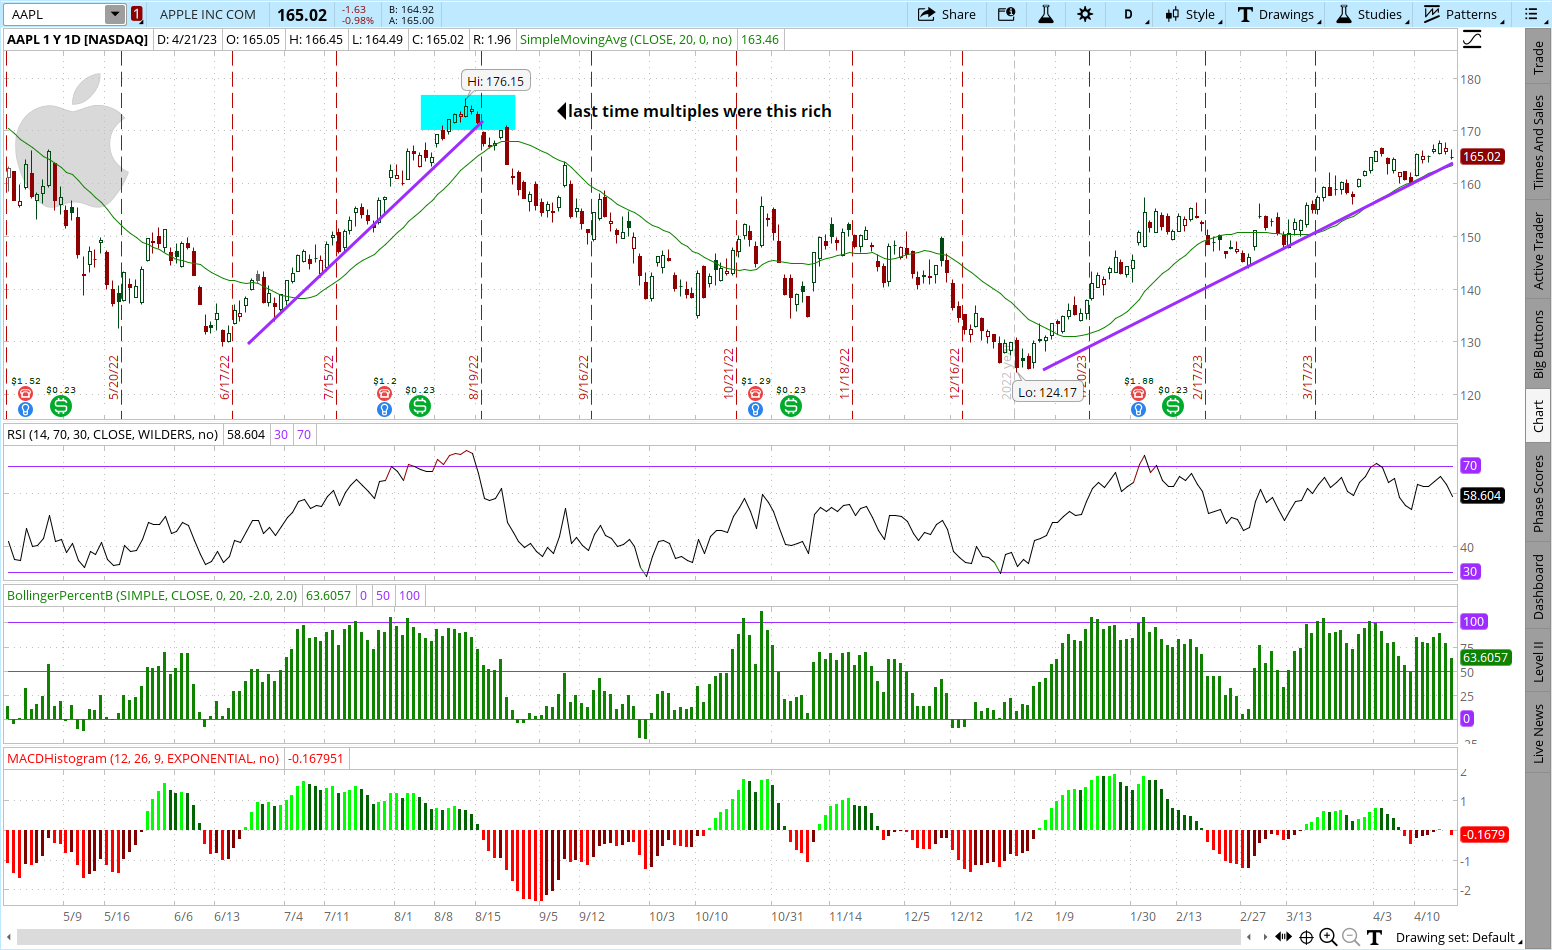
Task: Open the flask icon beside Share toolbar
Action: tap(1046, 14)
